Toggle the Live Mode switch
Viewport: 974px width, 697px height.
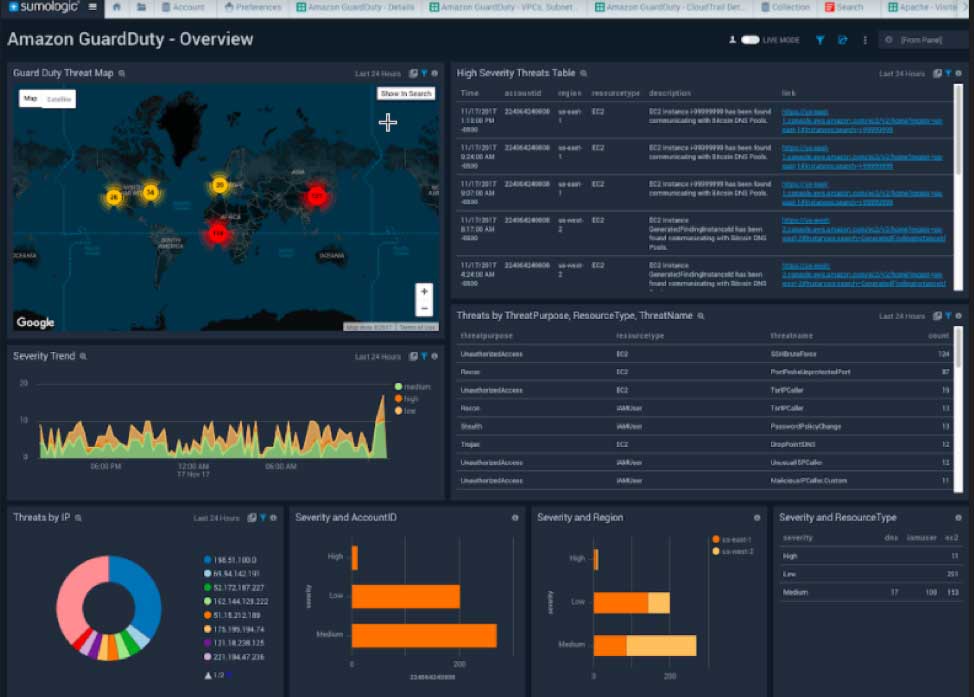point(750,40)
